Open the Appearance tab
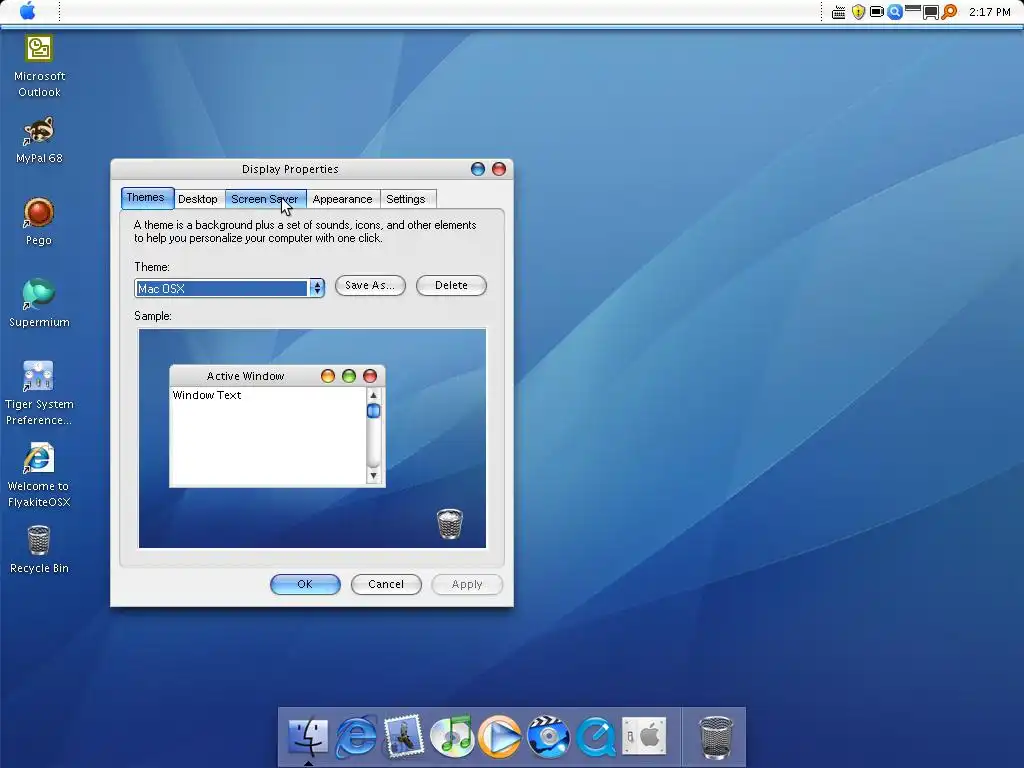This screenshot has width=1024, height=768. pyautogui.click(x=343, y=199)
